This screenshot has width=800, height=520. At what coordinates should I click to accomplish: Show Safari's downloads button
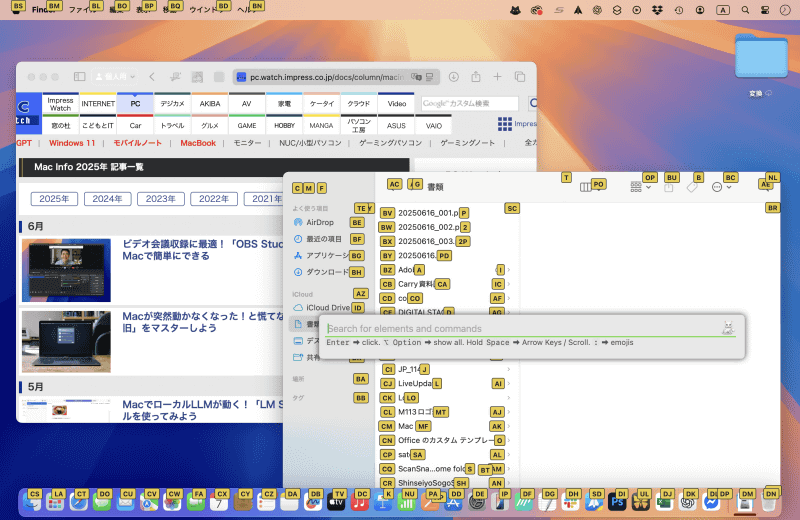[454, 77]
